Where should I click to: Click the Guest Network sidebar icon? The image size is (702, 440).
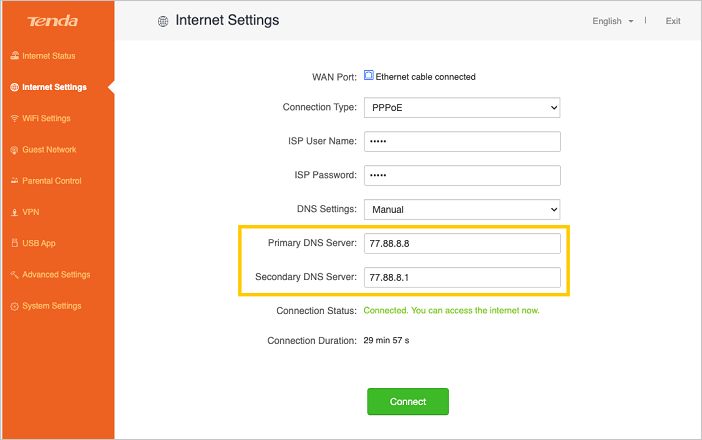(x=14, y=150)
